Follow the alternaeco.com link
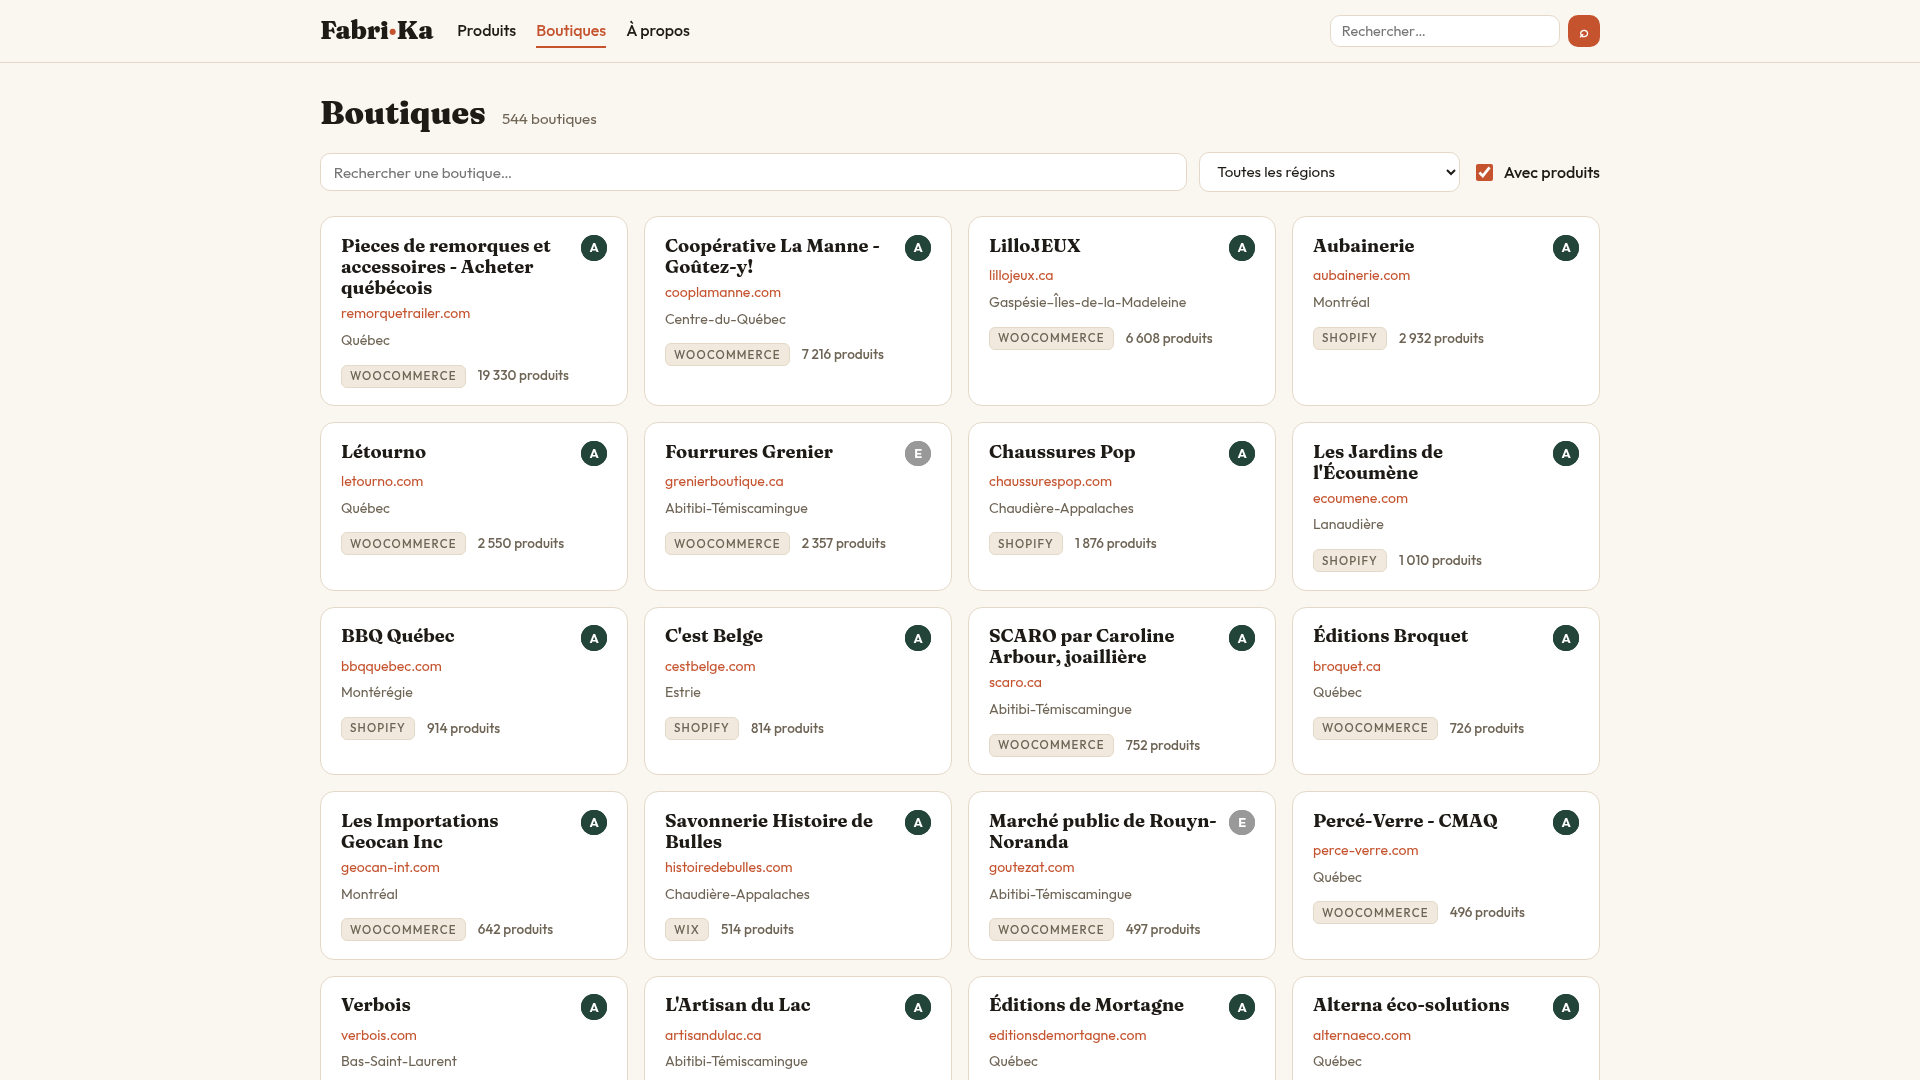Viewport: 1920px width, 1080px height. (x=1361, y=1036)
